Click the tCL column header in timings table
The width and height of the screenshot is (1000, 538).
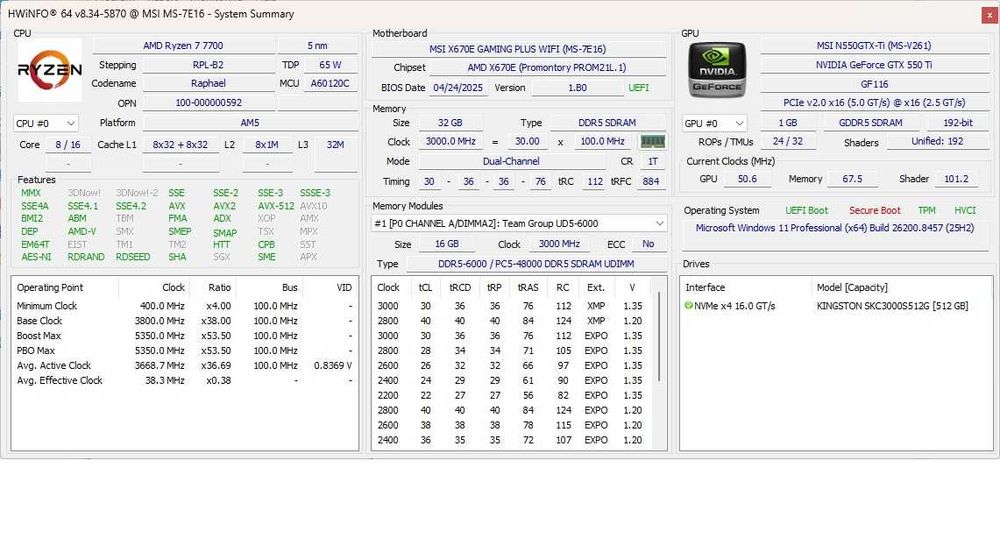tap(425, 287)
